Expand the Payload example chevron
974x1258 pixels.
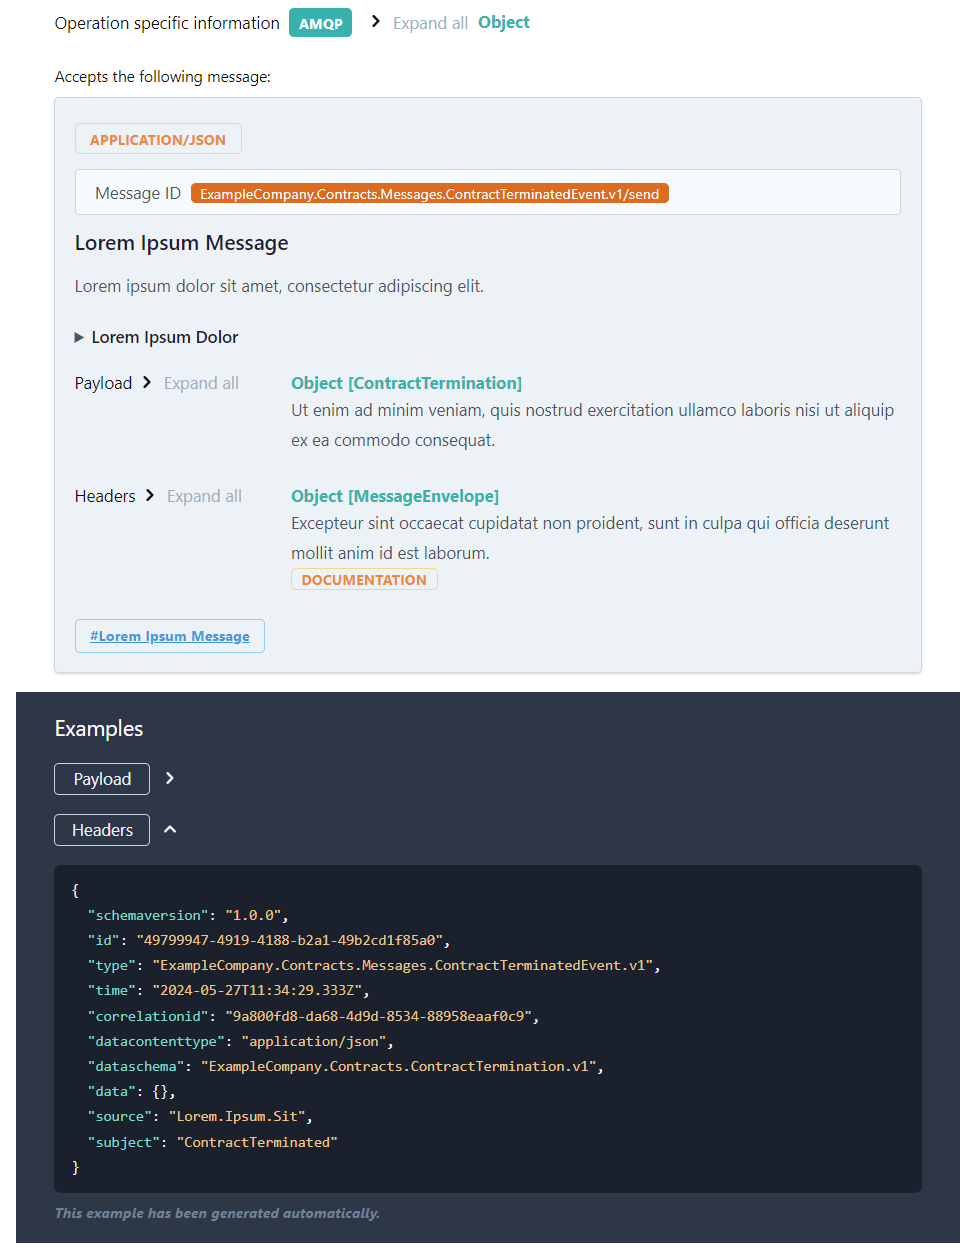point(170,778)
